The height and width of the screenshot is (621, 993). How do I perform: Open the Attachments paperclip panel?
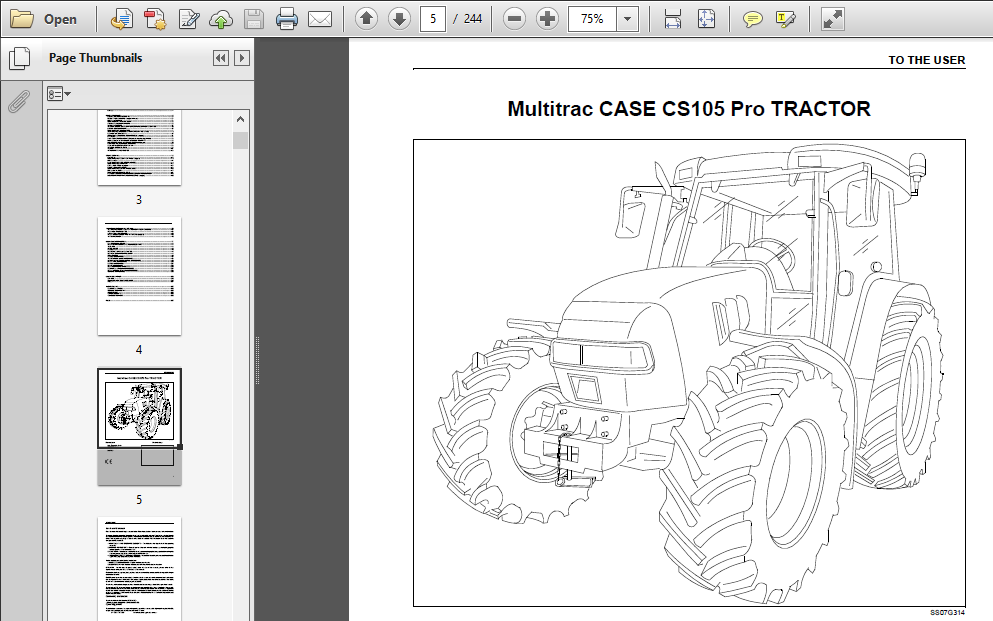(x=19, y=101)
